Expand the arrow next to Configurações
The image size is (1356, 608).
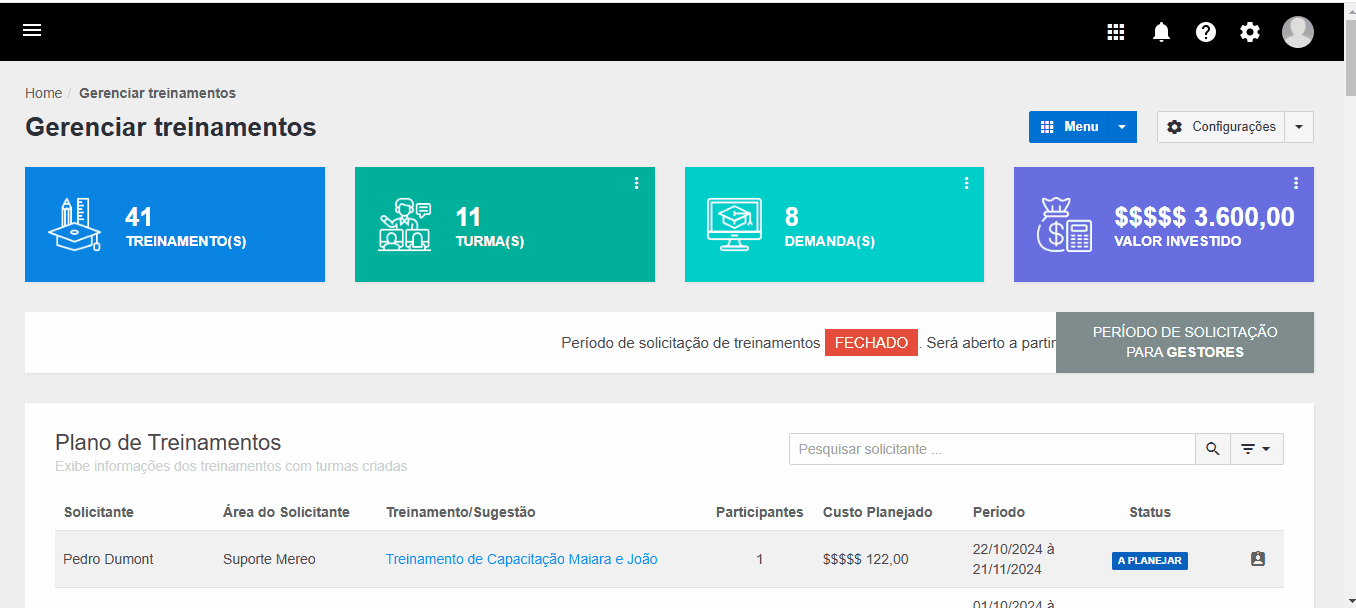click(1299, 127)
